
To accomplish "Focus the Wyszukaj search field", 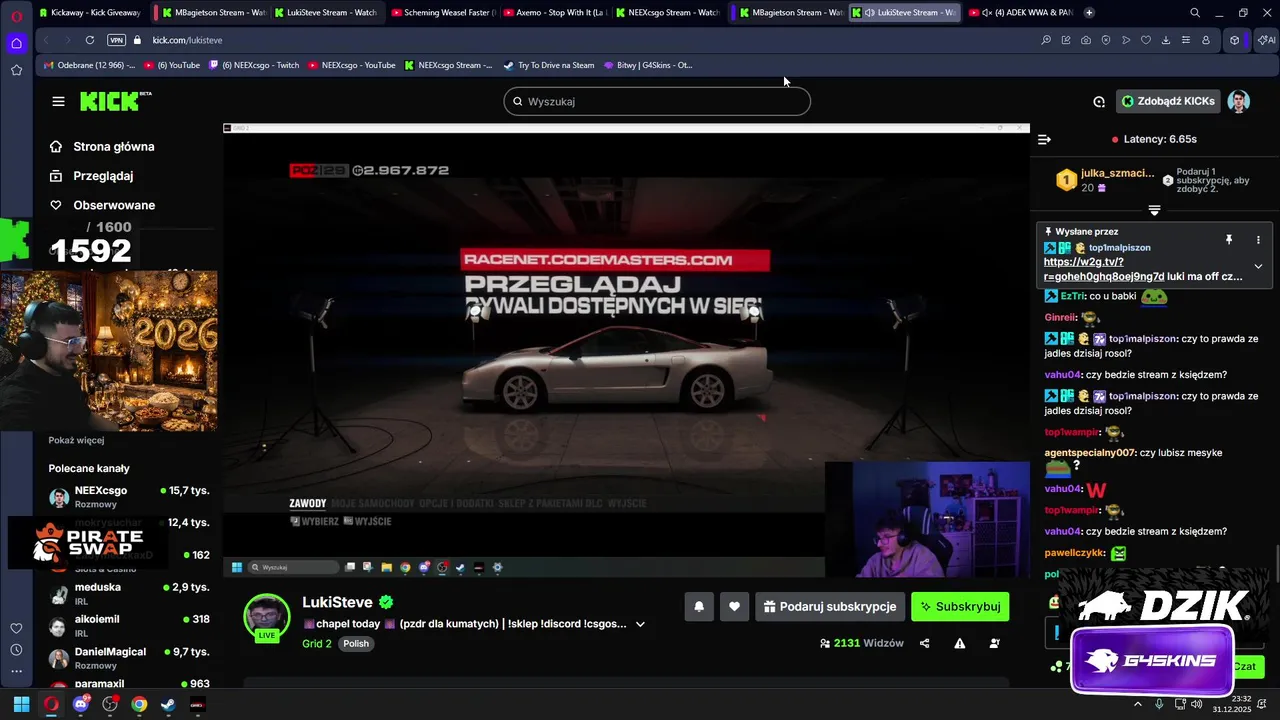I will click(657, 101).
